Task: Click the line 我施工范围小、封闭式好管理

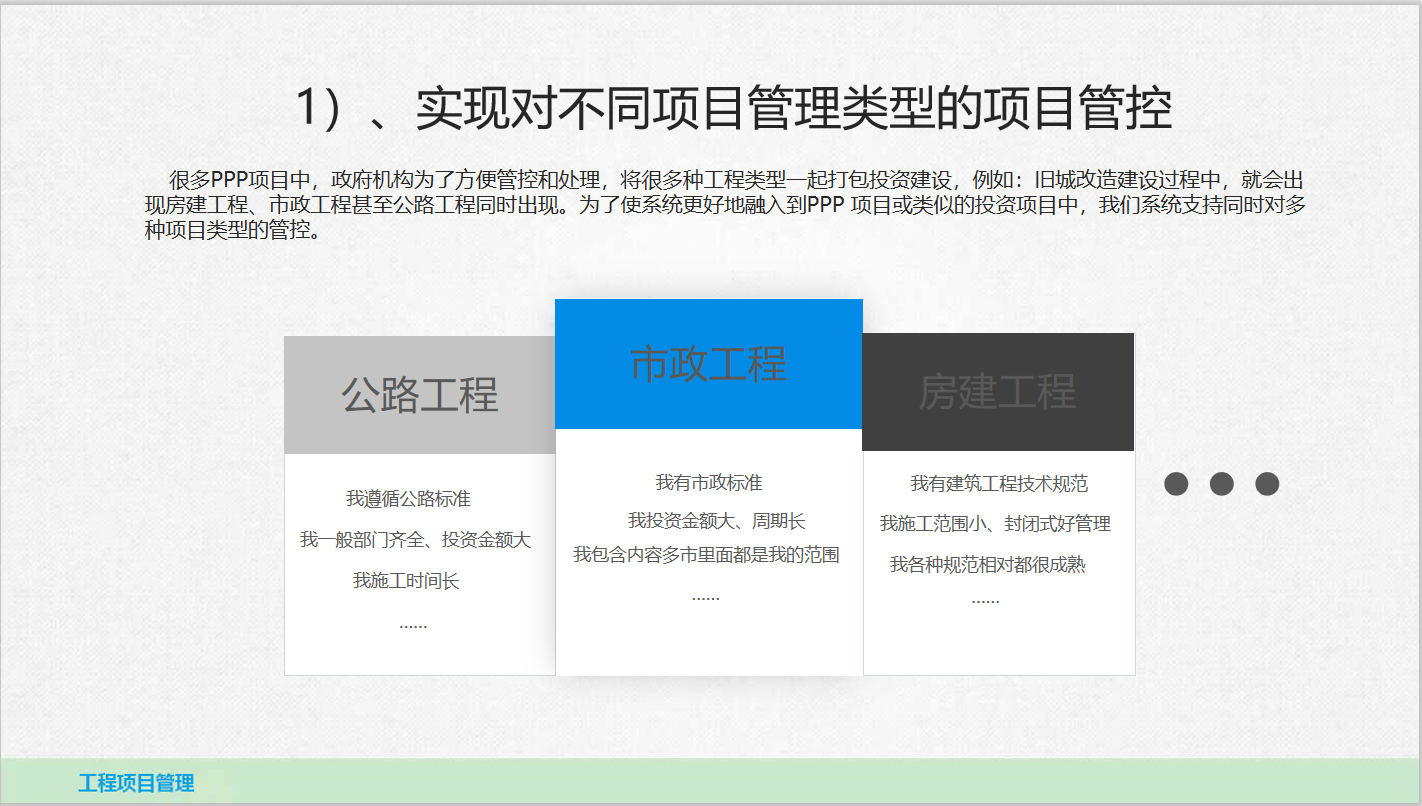Action: point(995,524)
